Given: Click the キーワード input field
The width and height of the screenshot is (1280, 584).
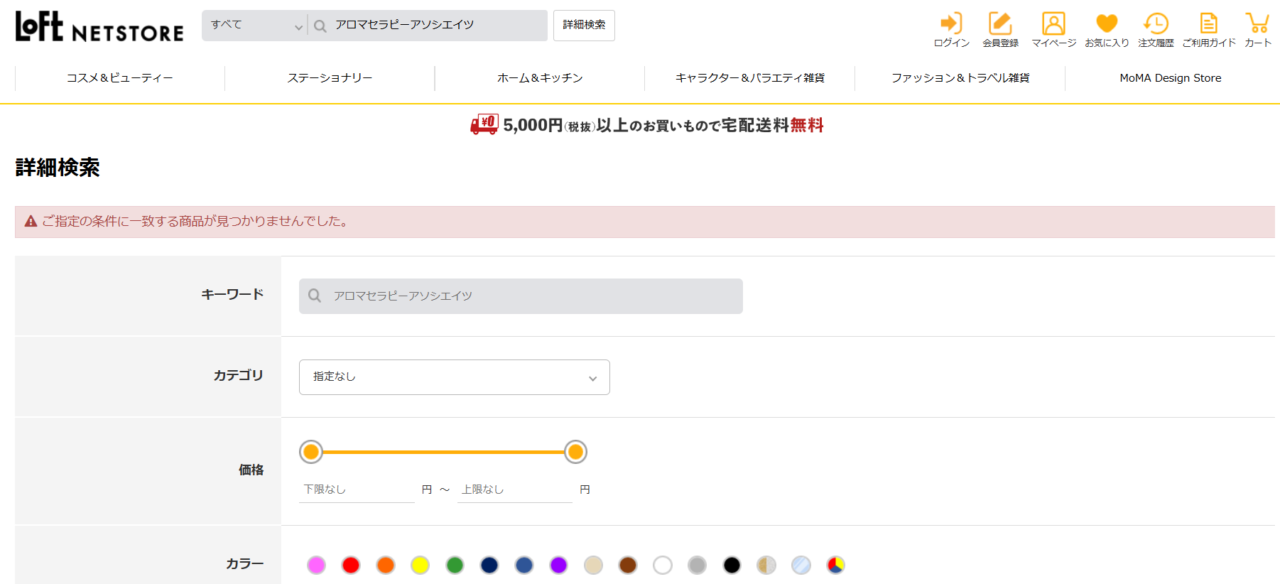Looking at the screenshot, I should 521,296.
